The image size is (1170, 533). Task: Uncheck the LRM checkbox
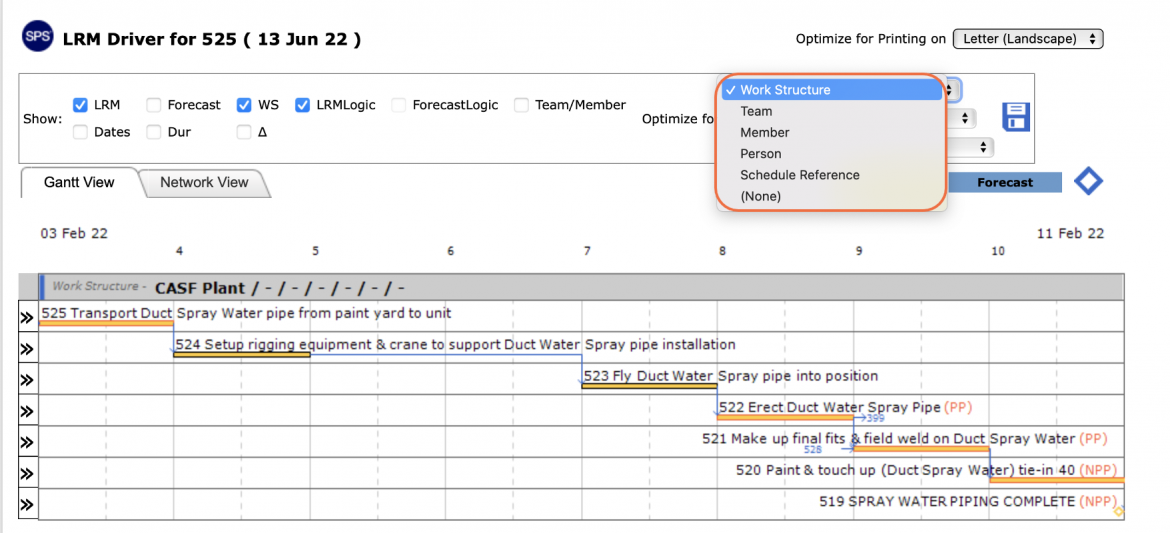[80, 105]
